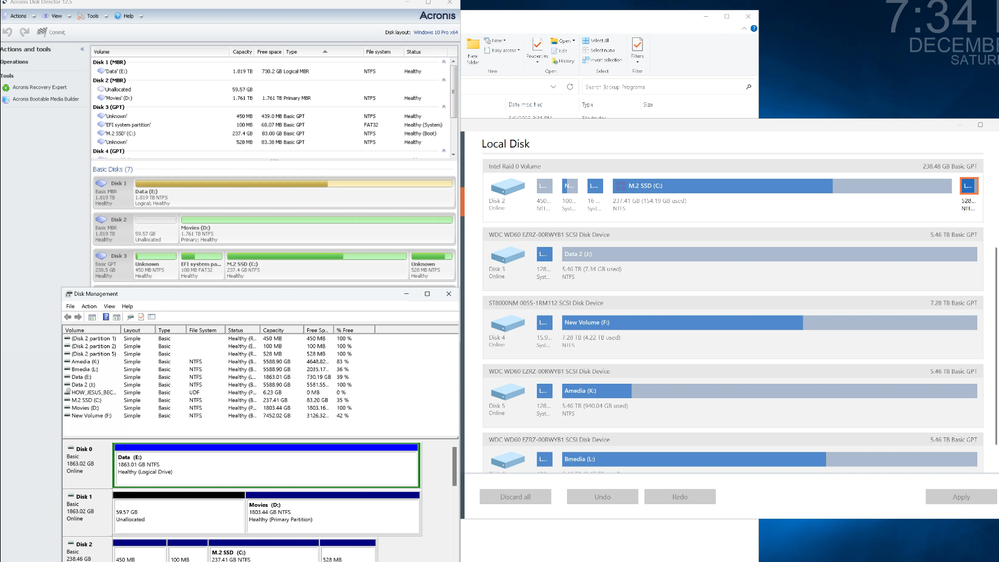This screenshot has height=562, width=999.
Task: Click Commit flag in Acronis toolbar
Action: click(51, 32)
